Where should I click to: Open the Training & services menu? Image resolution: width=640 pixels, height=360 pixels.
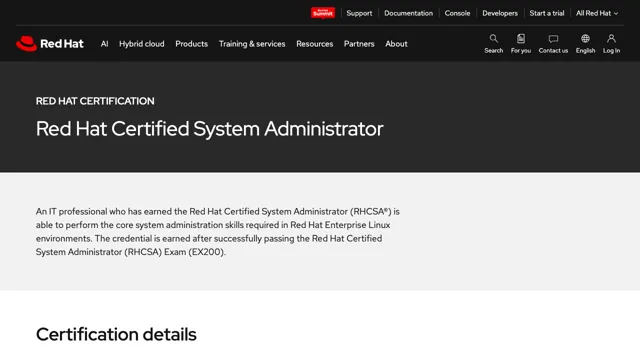(252, 44)
